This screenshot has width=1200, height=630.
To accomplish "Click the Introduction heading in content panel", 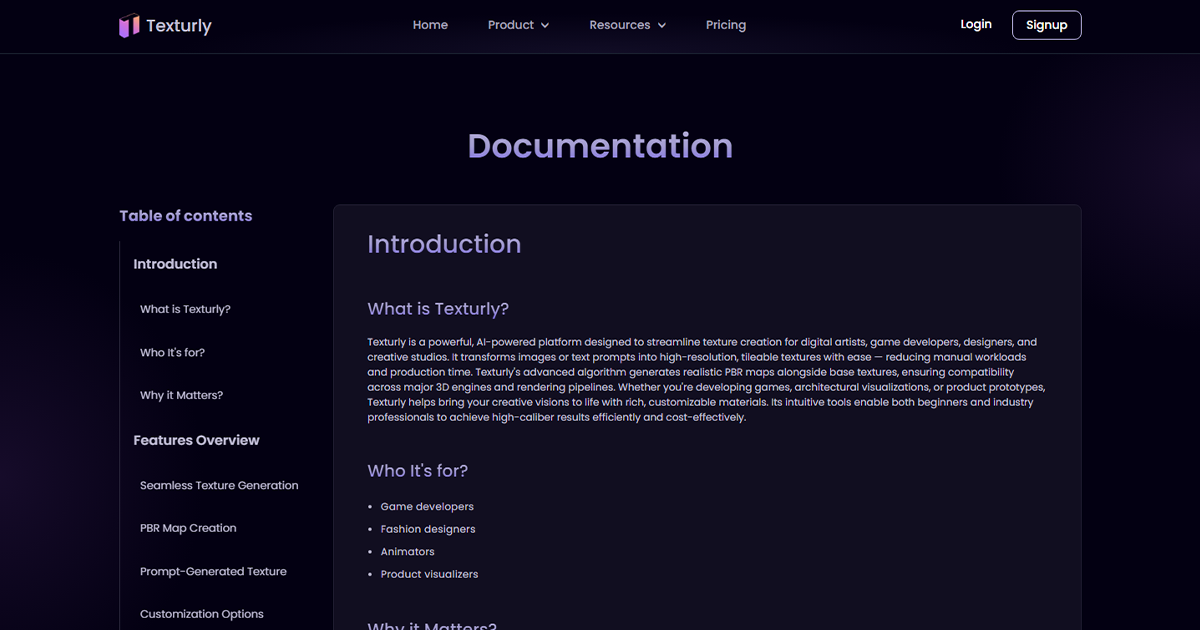I will [444, 244].
